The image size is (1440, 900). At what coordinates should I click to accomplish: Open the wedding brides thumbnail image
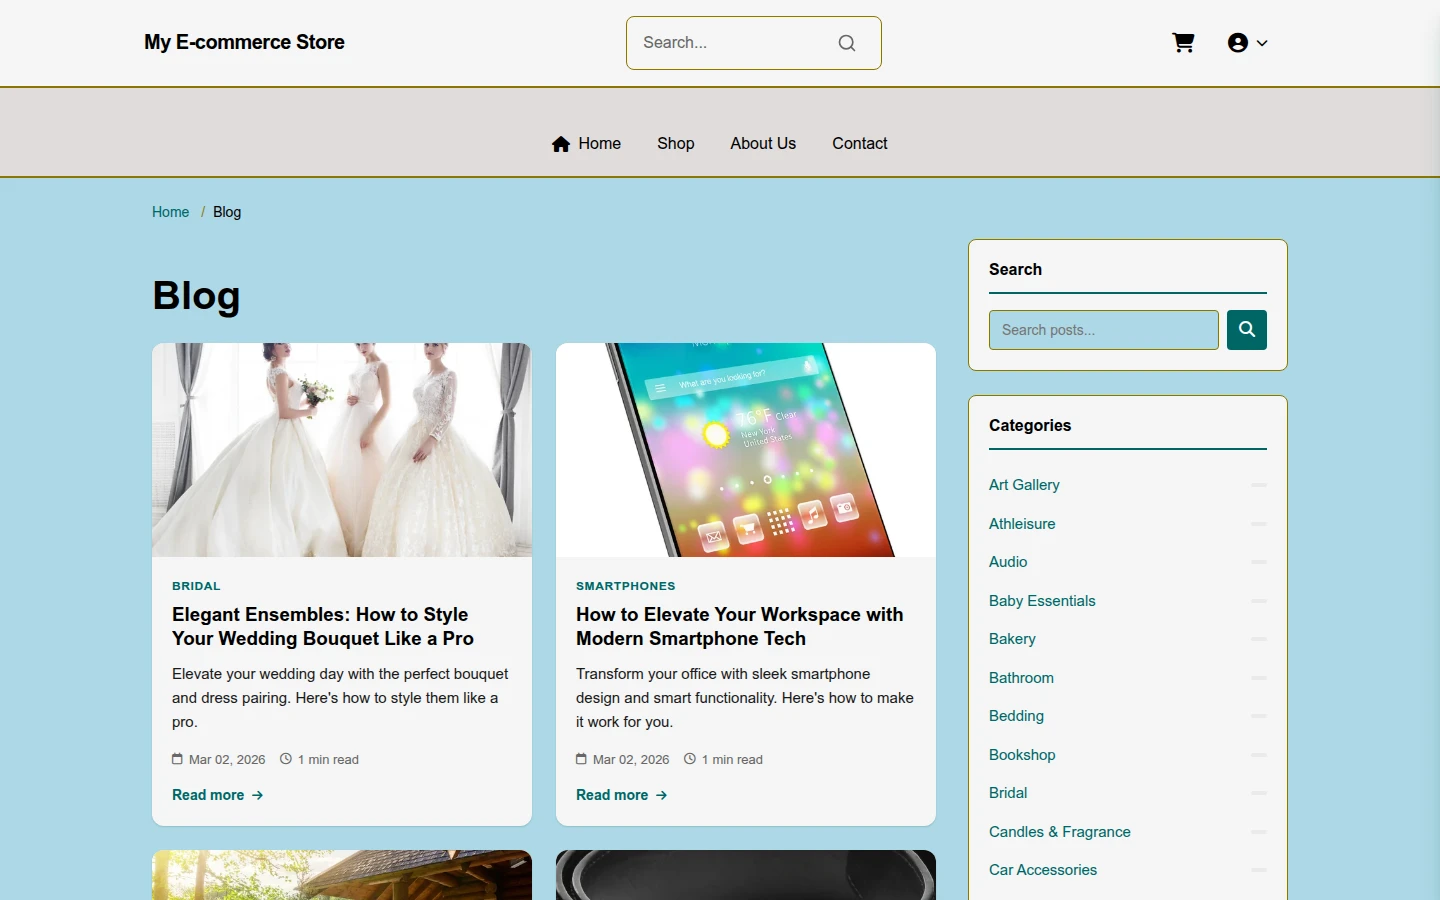click(342, 450)
